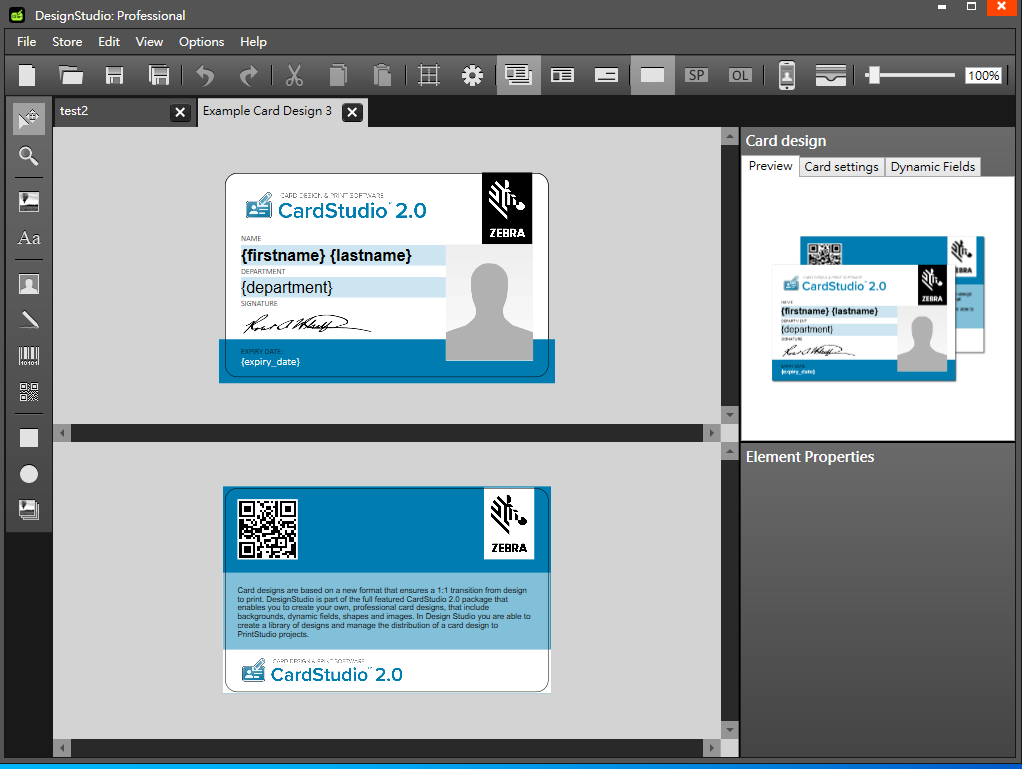Open the Card settings tab

(x=841, y=167)
